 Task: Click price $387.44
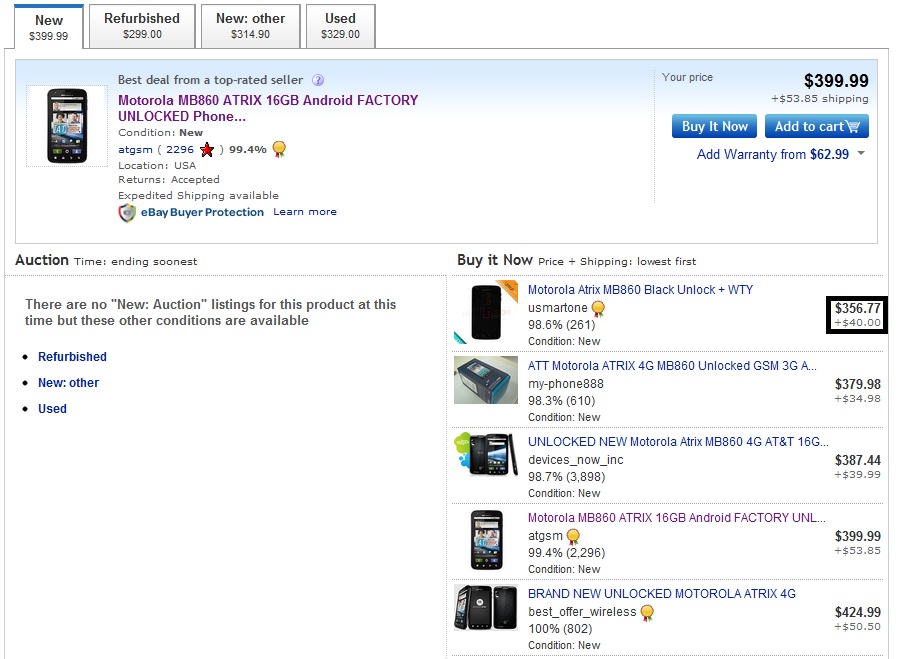[857, 461]
